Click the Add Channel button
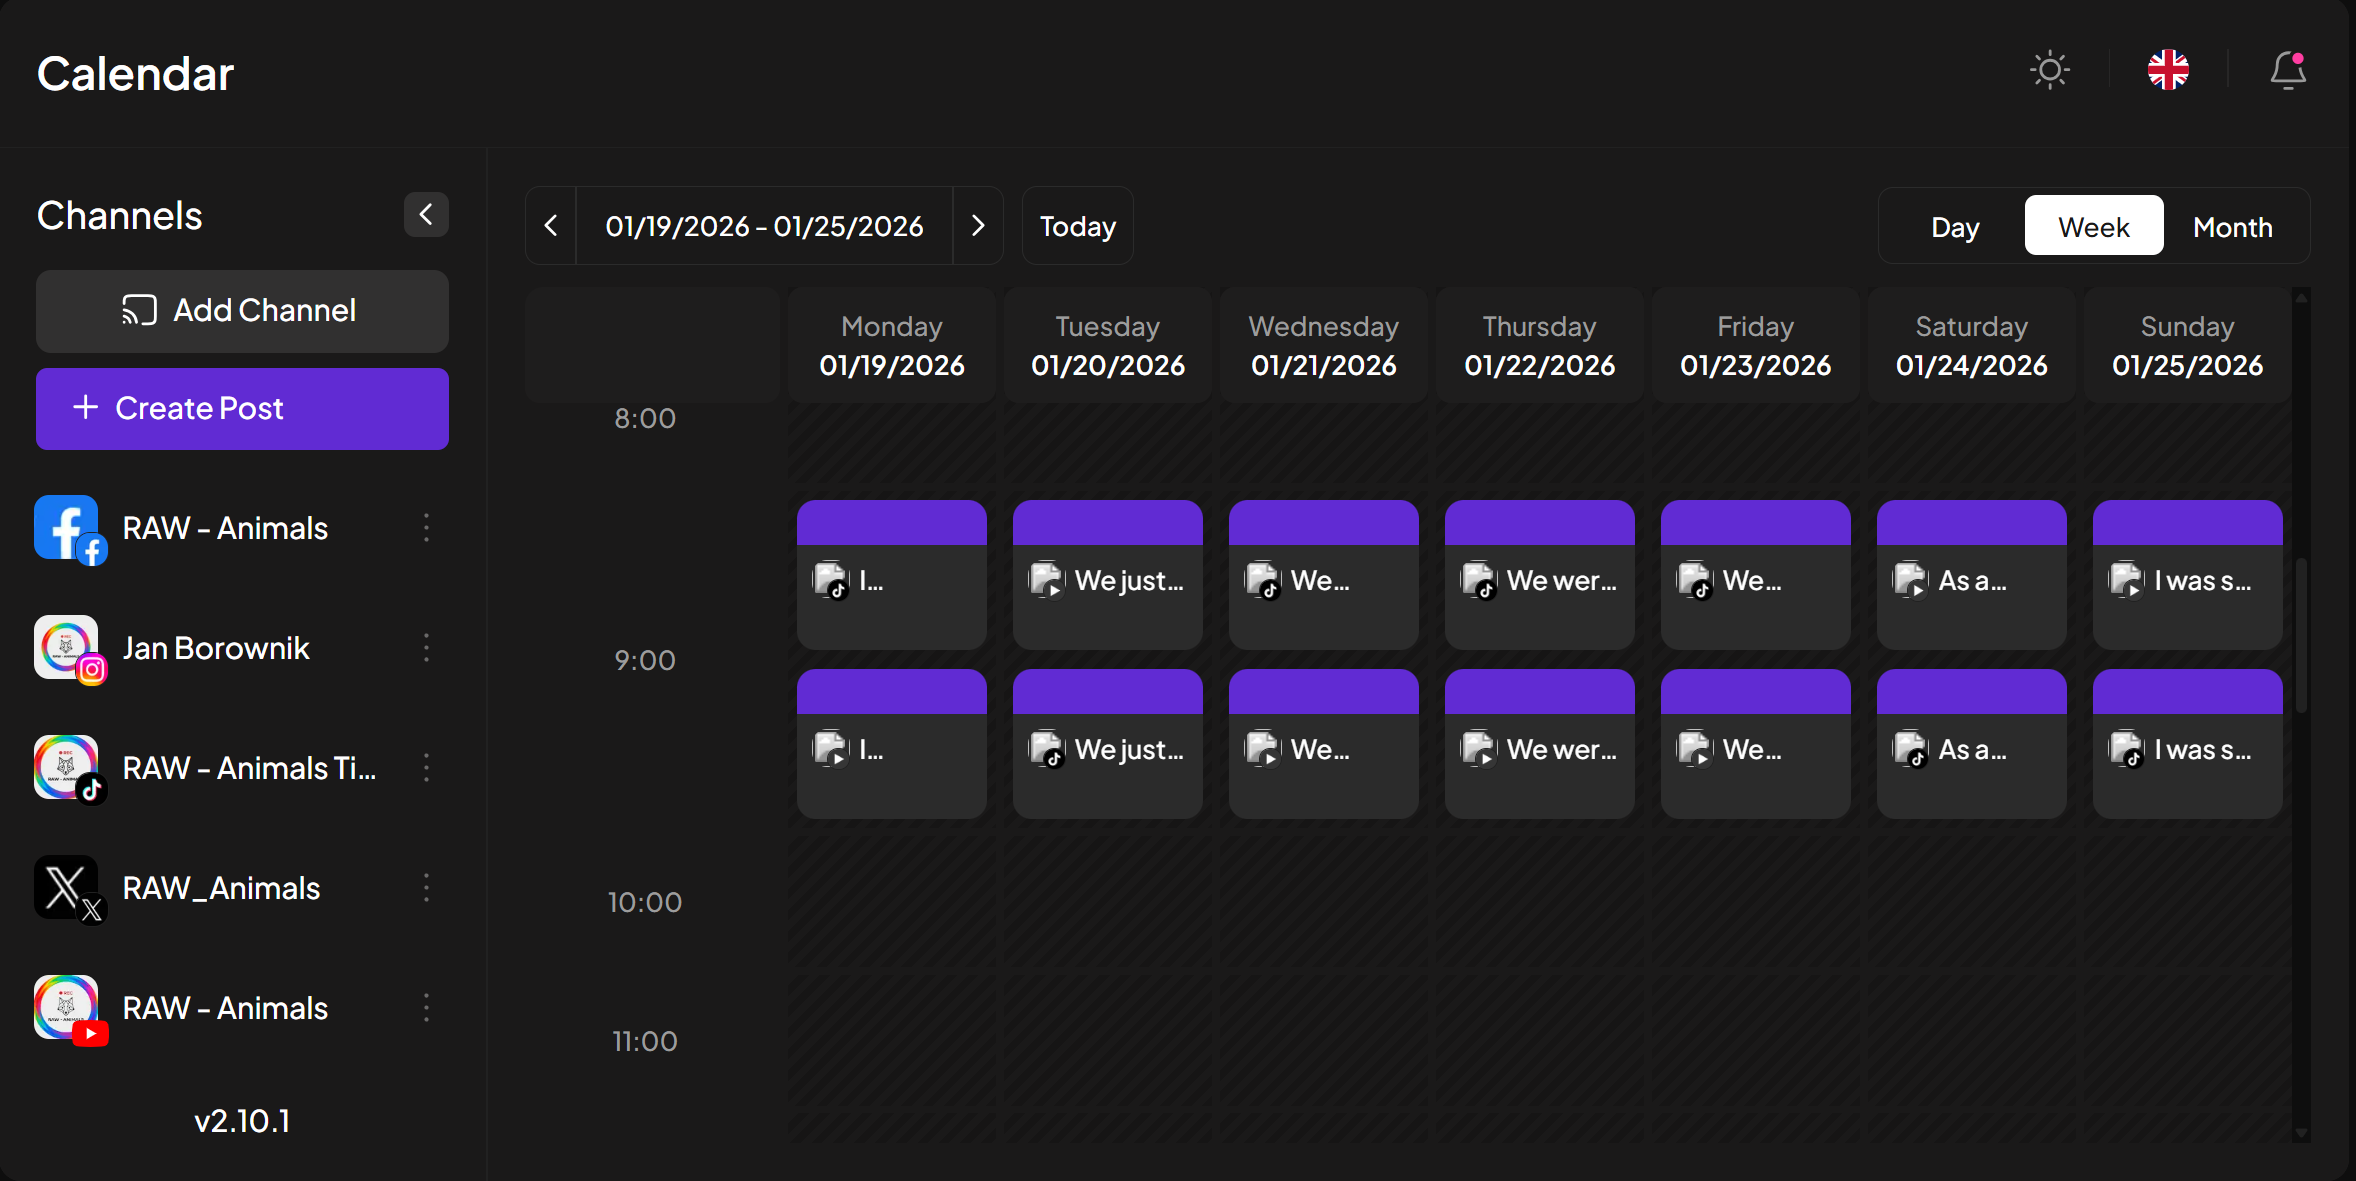This screenshot has height=1181, width=2356. point(242,311)
